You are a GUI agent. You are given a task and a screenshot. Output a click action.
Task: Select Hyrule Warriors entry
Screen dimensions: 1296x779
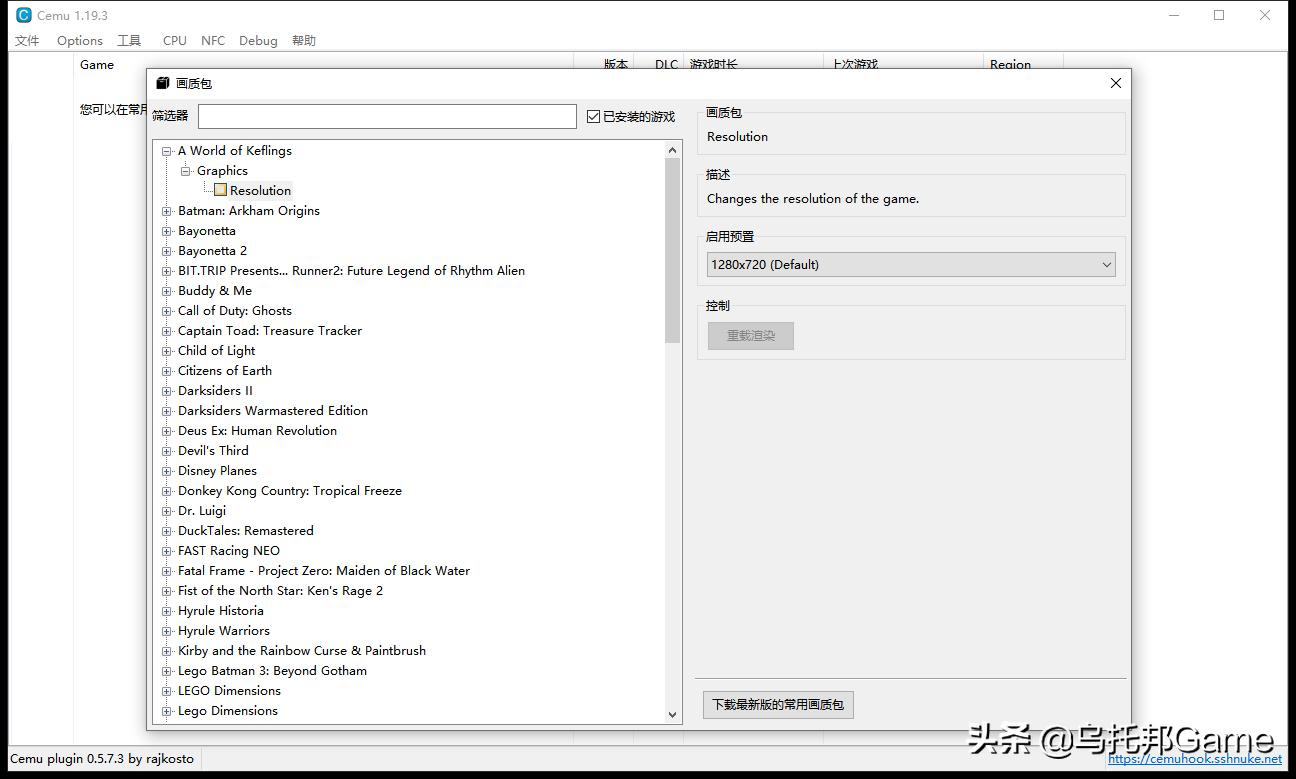click(224, 631)
